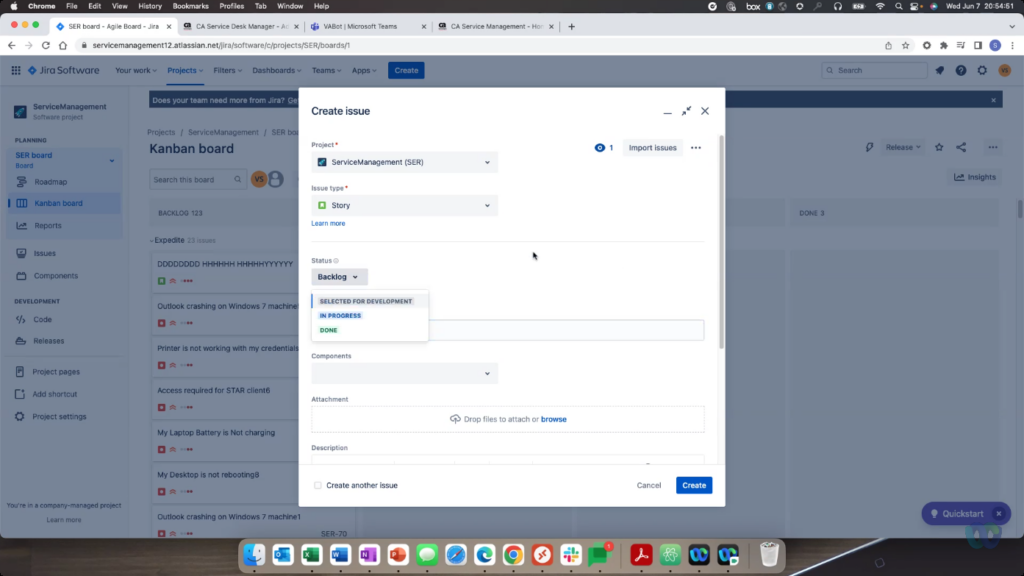Open the VS profile avatar in Jira header

point(1004,71)
